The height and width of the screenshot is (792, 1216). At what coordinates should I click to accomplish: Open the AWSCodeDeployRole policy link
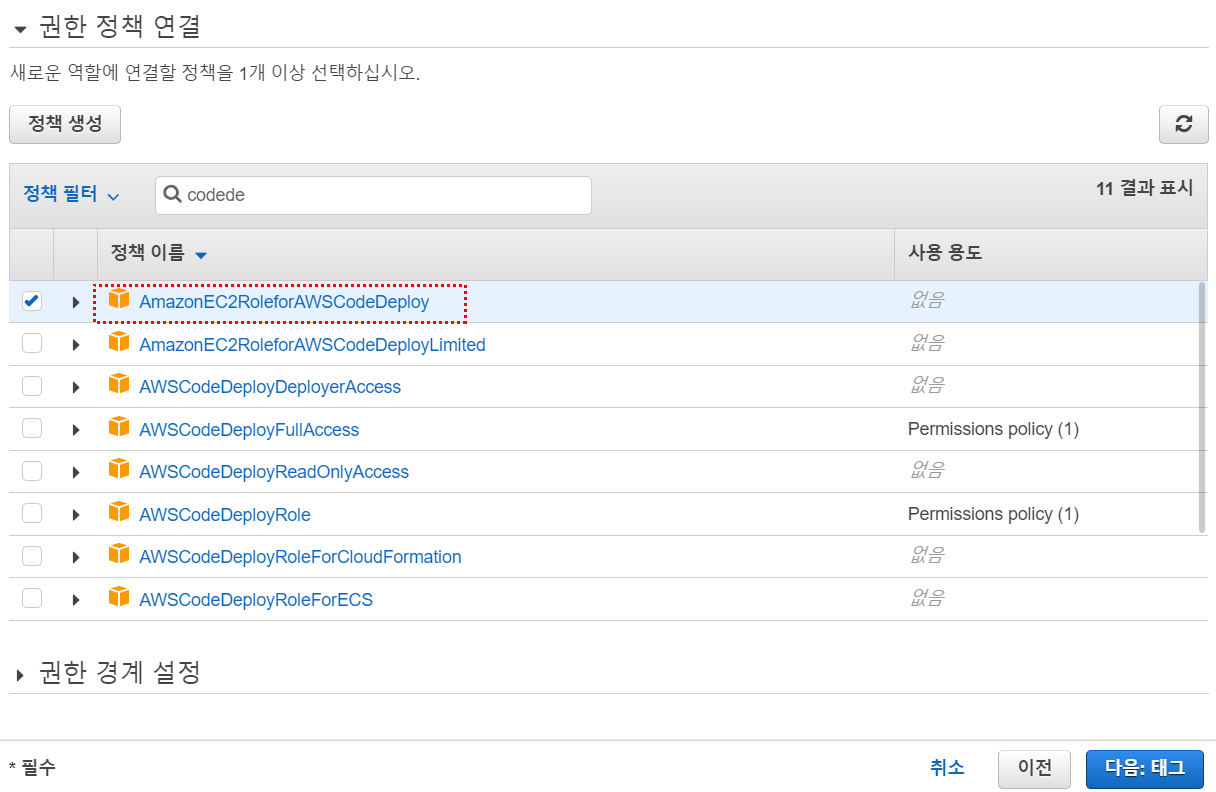point(225,515)
